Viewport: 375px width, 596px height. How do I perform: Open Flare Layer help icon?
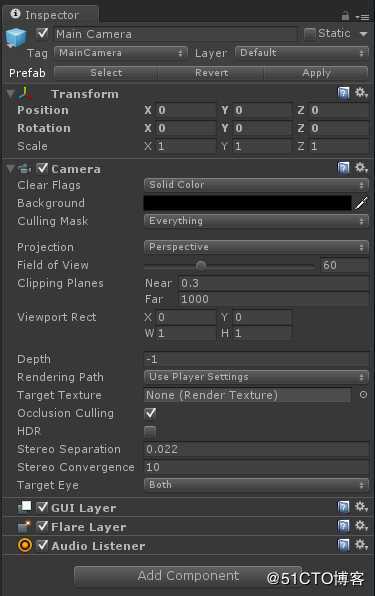343,526
